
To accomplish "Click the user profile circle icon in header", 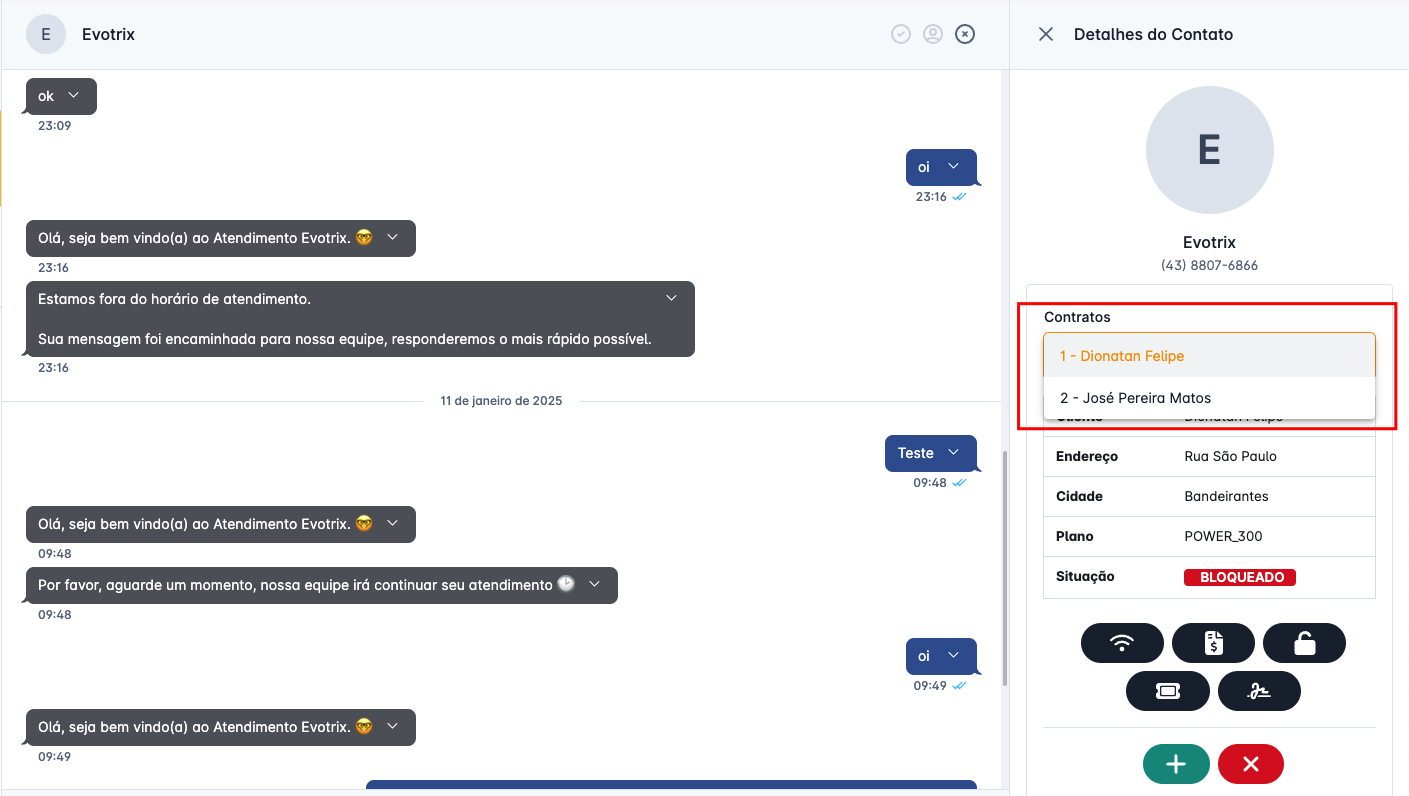I will coord(933,35).
